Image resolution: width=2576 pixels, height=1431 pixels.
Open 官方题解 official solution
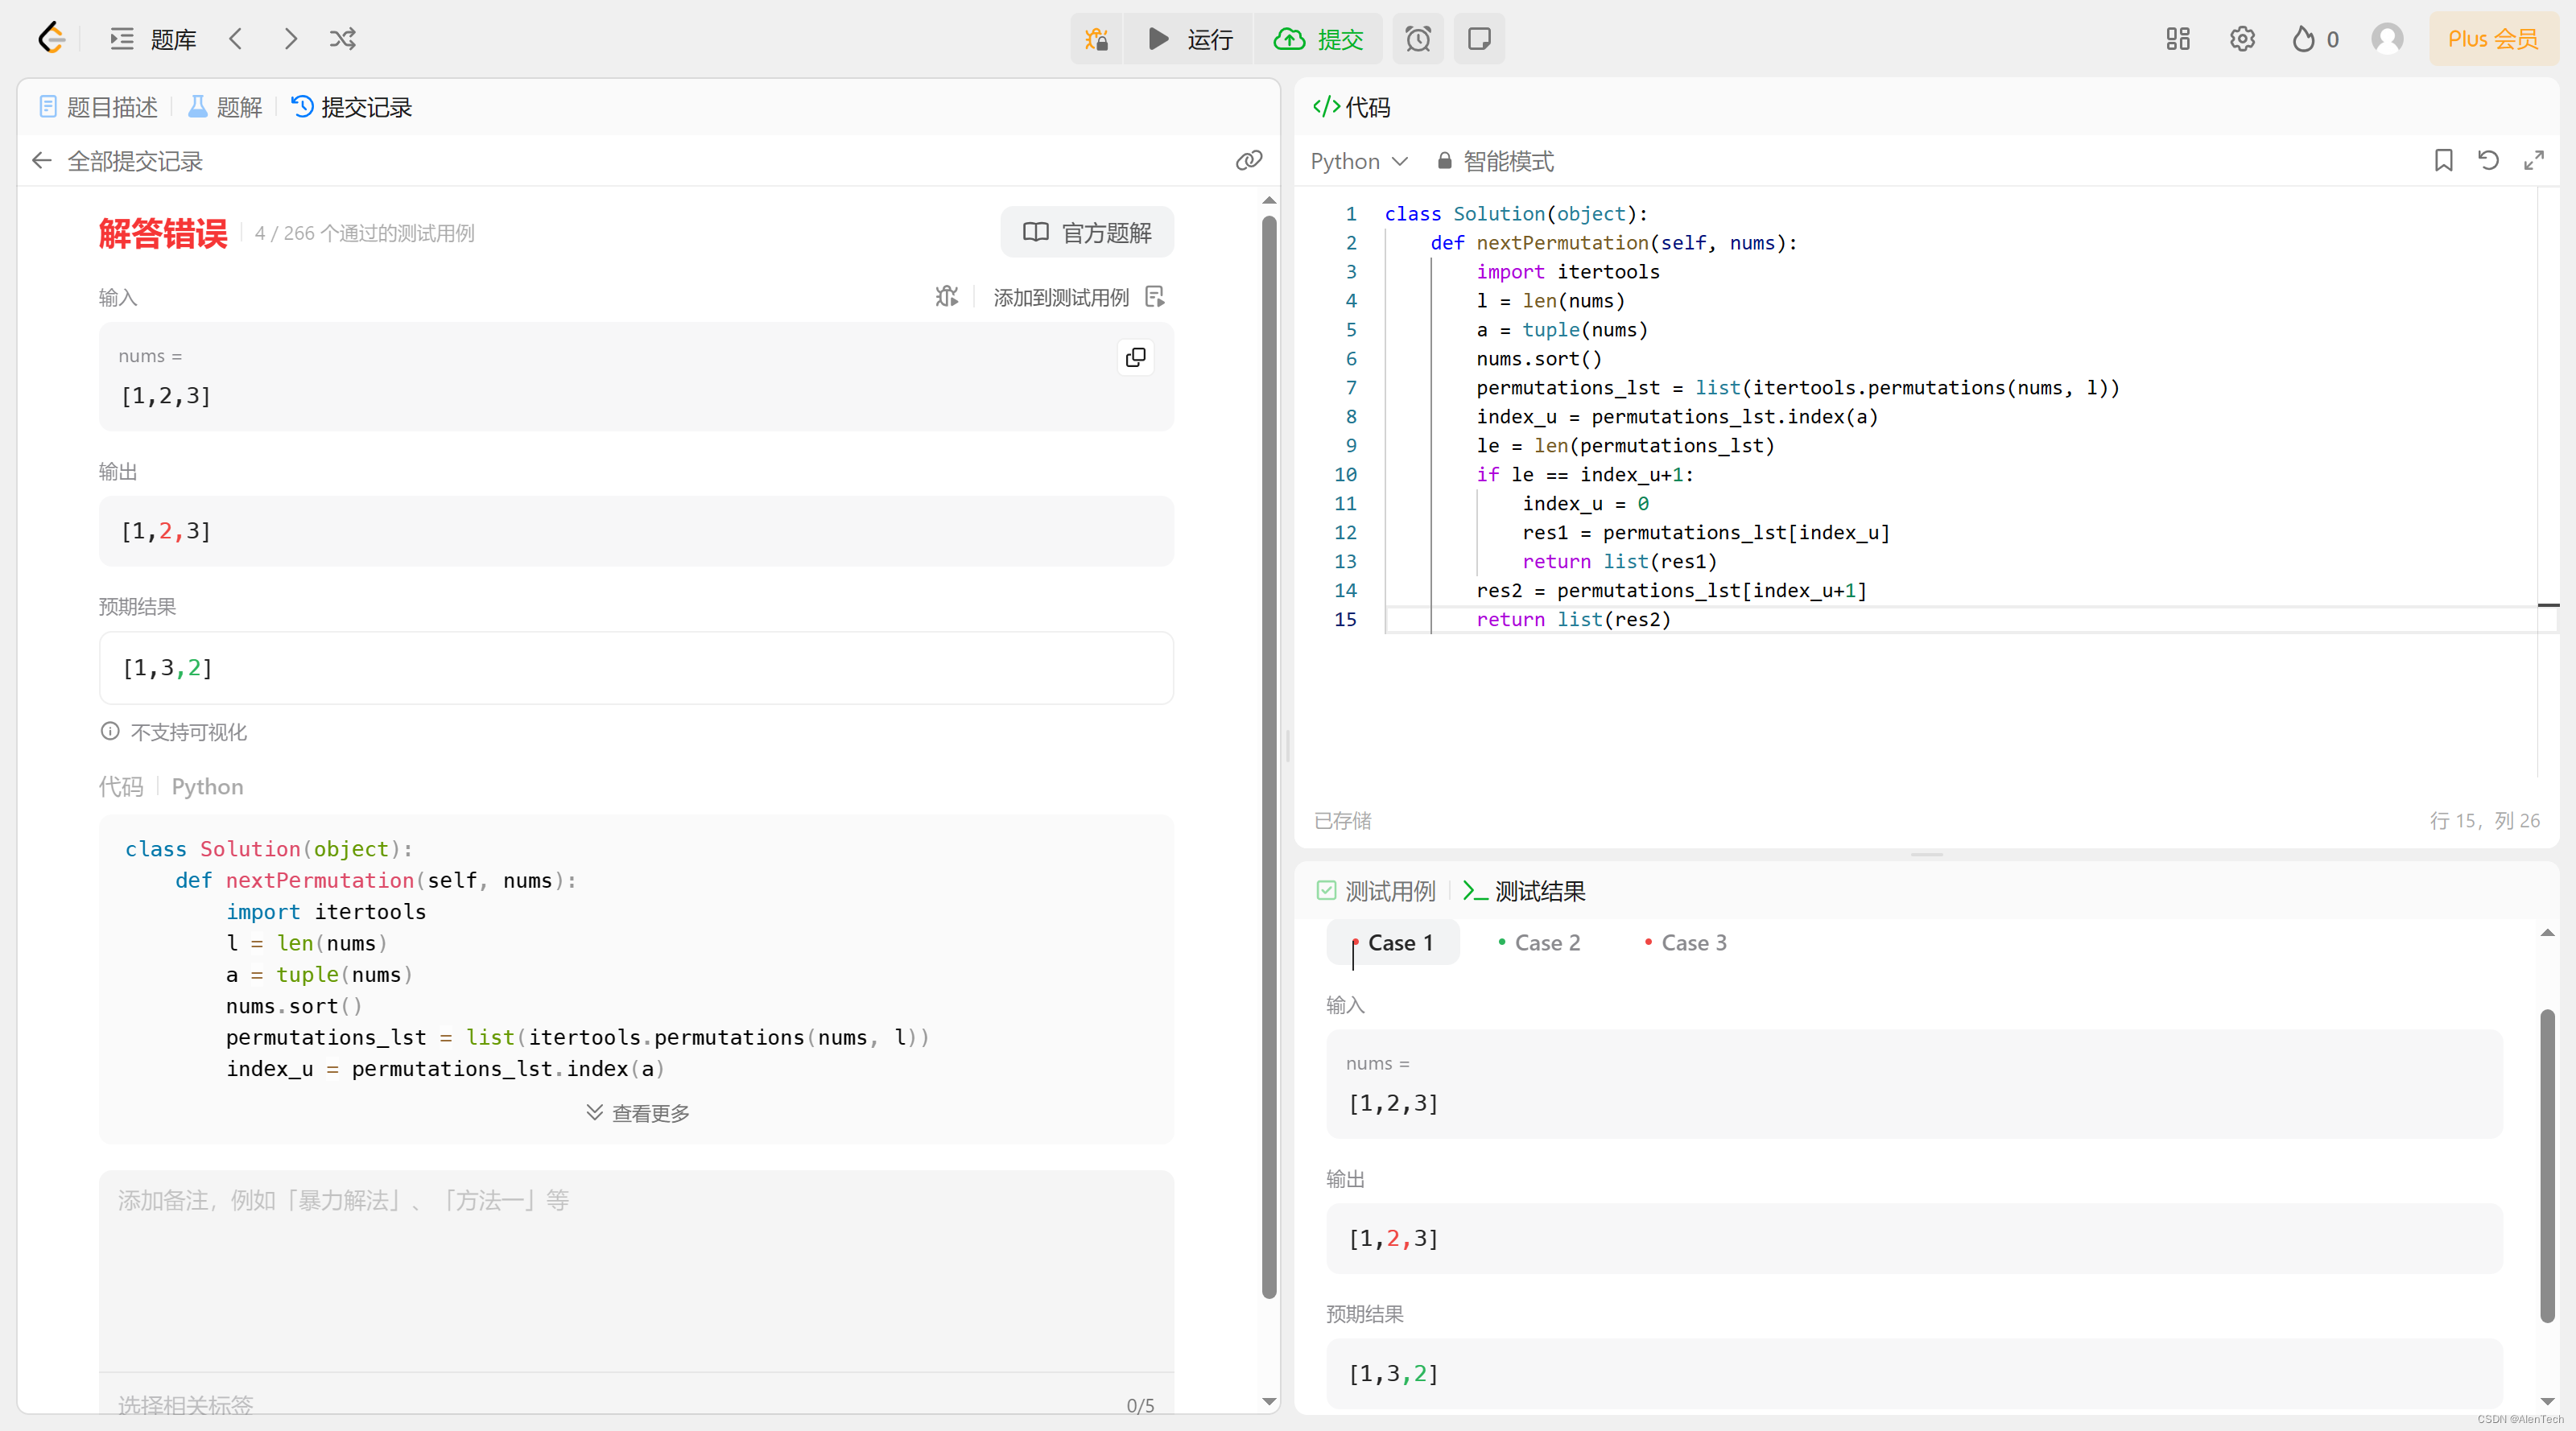pos(1087,233)
